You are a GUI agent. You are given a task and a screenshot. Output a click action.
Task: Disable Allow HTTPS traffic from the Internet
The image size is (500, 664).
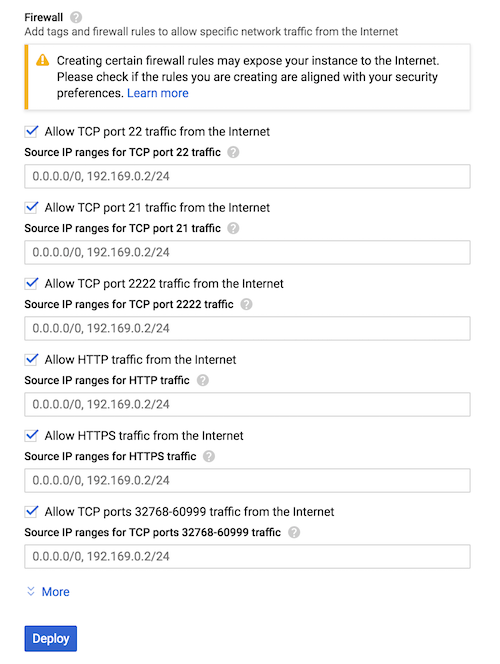[x=31, y=435]
